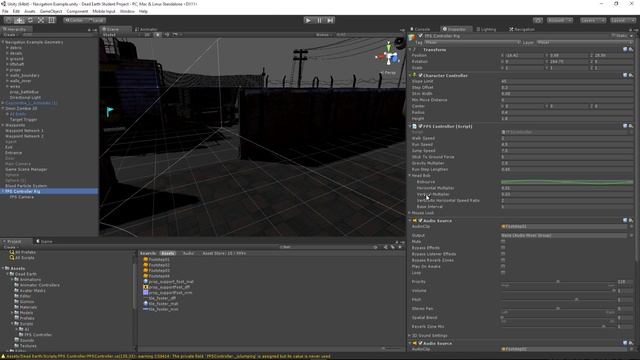
Task: Open the Assets menu
Action: click(x=30, y=11)
